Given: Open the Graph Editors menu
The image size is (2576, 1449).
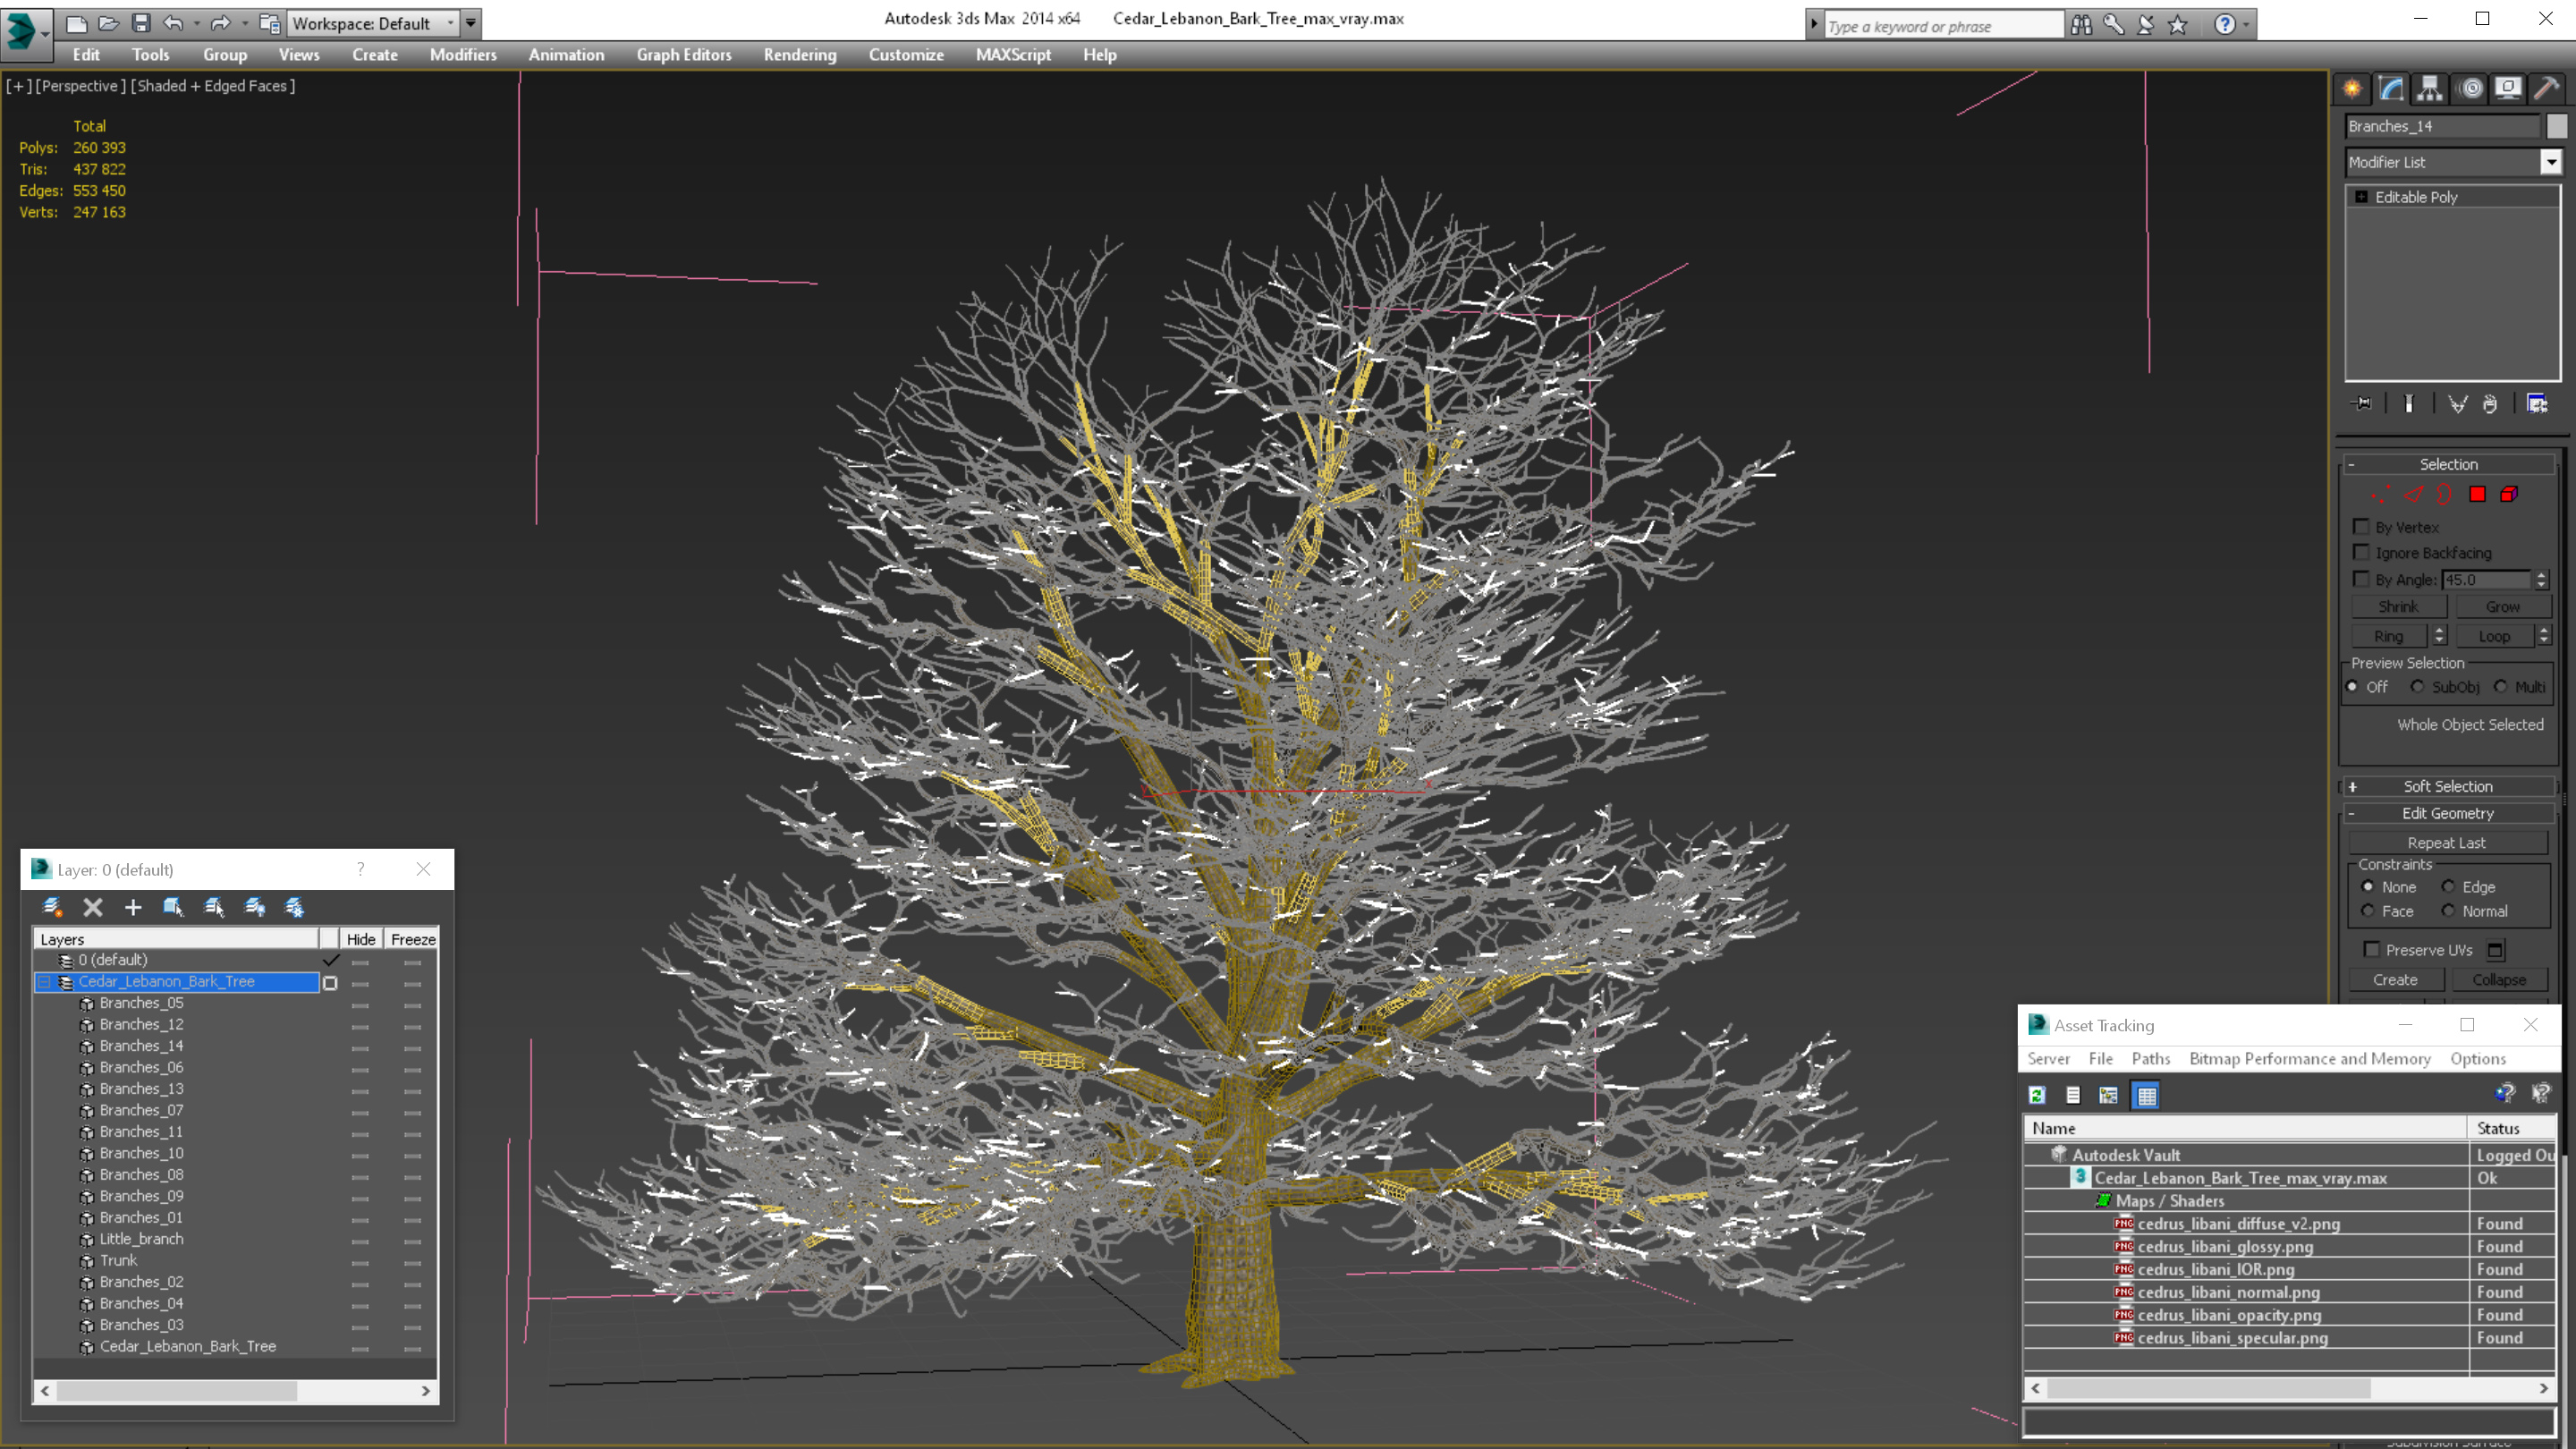Looking at the screenshot, I should (684, 55).
